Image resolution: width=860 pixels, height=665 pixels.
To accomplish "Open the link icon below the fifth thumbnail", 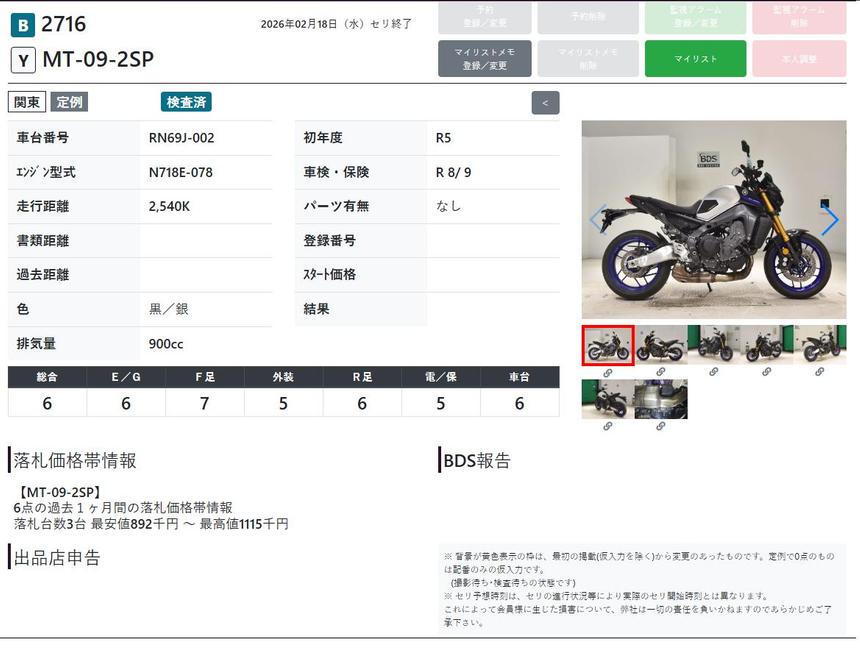I will coord(819,372).
